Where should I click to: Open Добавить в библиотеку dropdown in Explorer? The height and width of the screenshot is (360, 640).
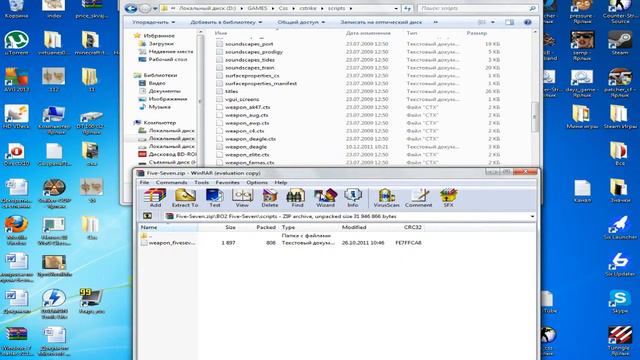(226, 22)
